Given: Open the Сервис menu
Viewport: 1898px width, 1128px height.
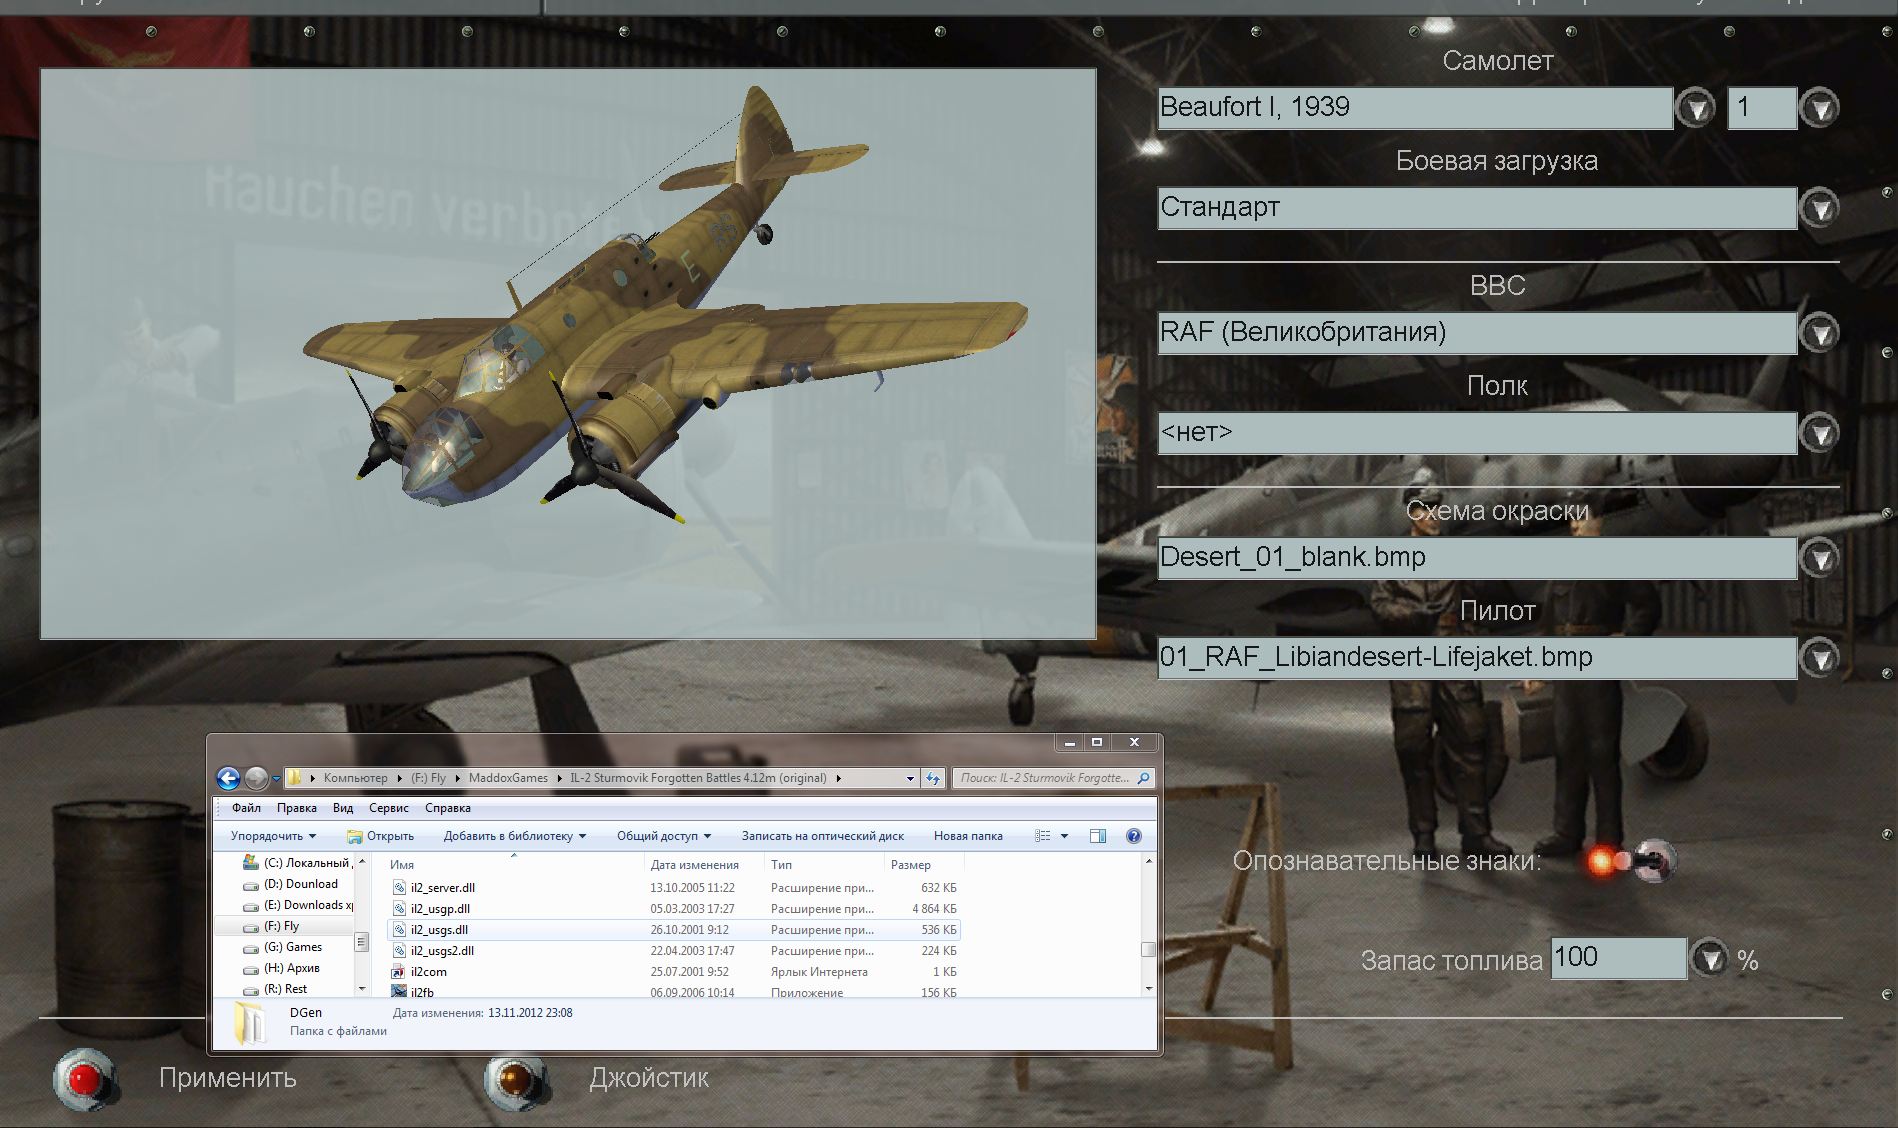Looking at the screenshot, I should tap(389, 808).
